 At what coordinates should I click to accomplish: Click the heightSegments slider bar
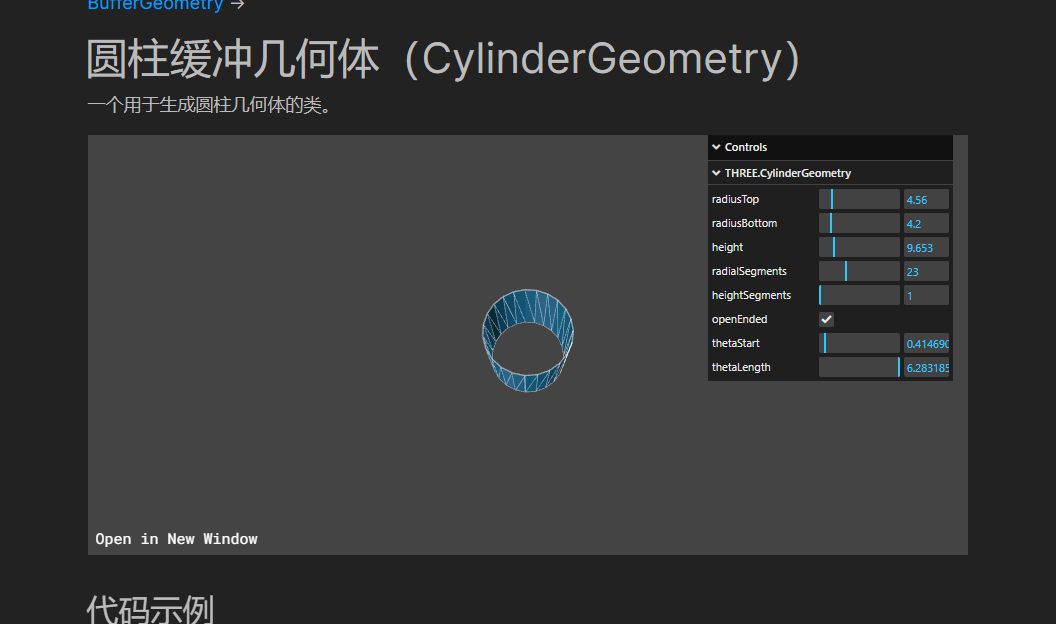click(859, 295)
